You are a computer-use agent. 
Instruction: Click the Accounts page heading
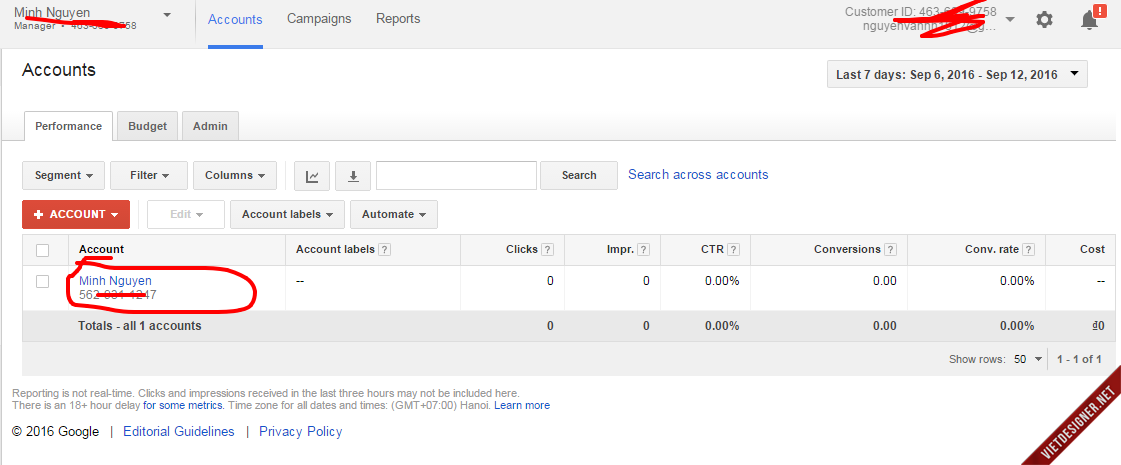click(x=59, y=70)
